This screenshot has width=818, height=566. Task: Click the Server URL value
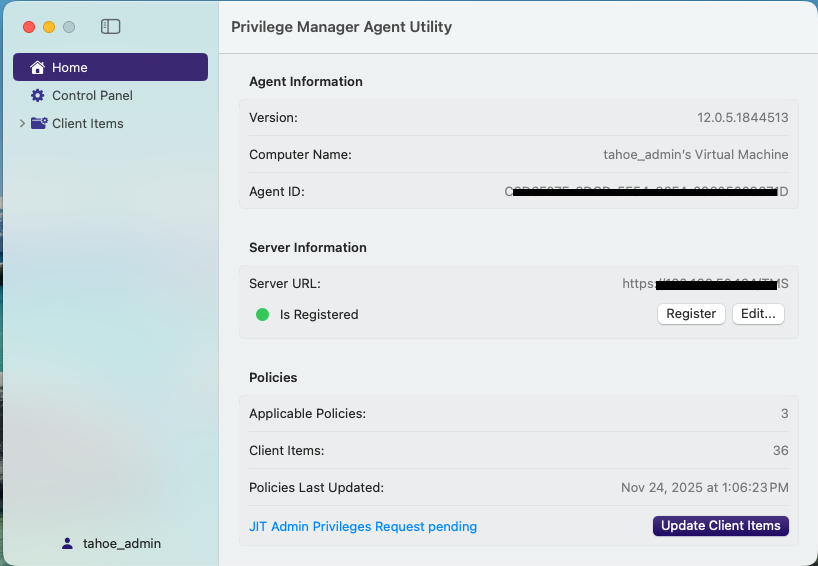pyautogui.click(x=705, y=284)
